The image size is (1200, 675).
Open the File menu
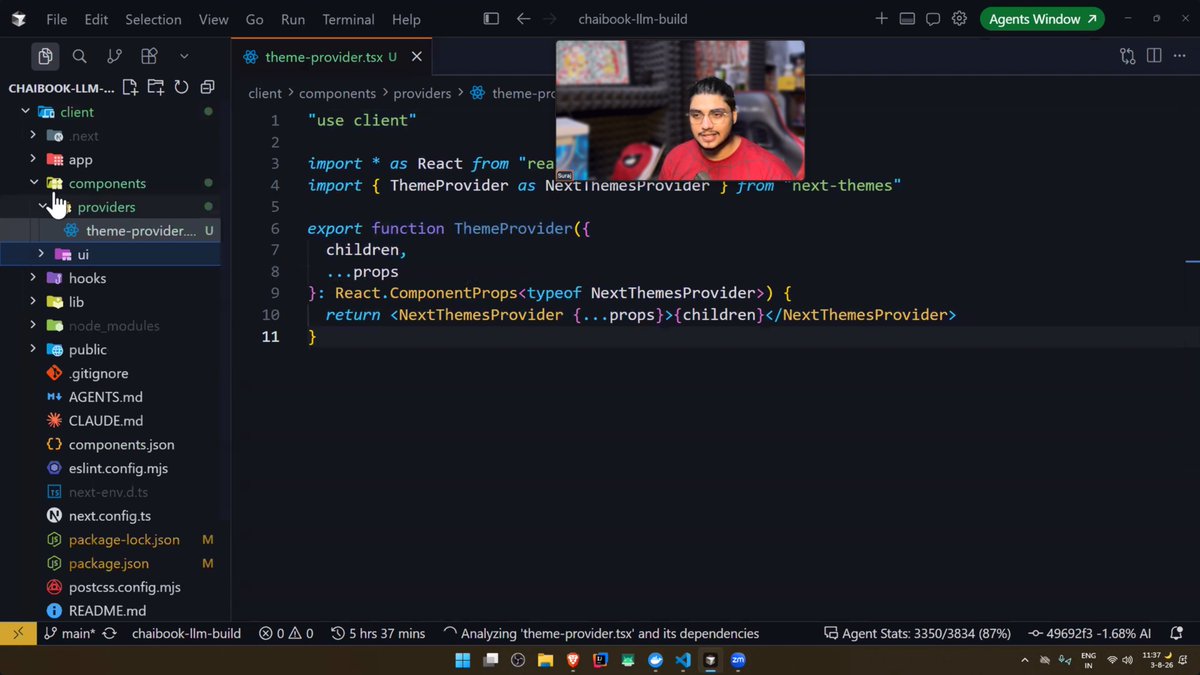tap(57, 19)
